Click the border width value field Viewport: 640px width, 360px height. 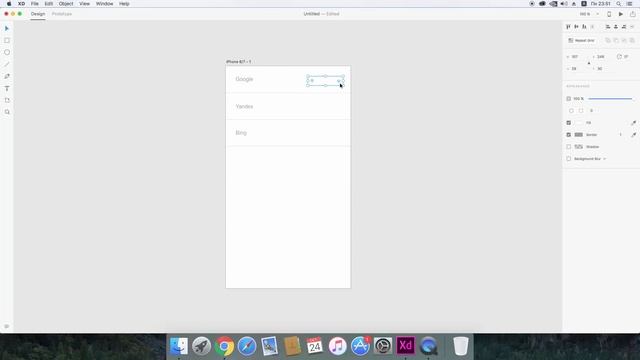(x=621, y=135)
